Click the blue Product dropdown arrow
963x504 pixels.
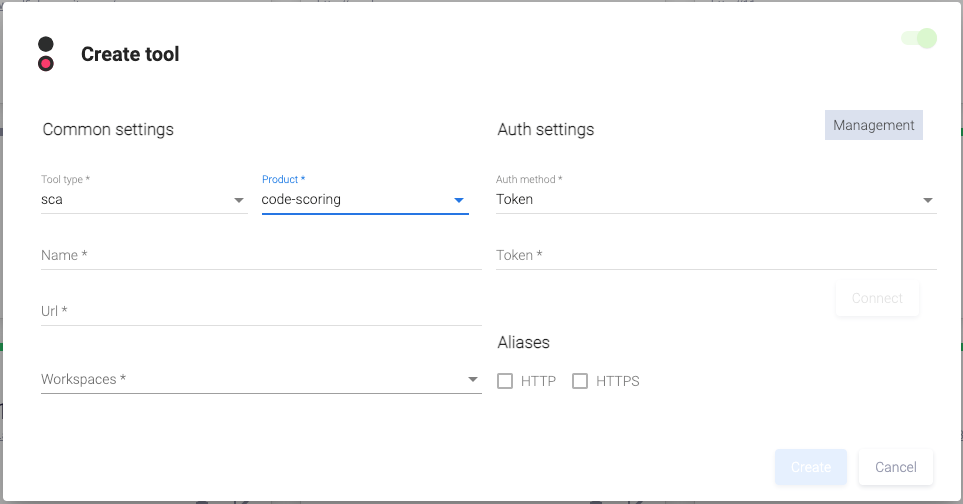coord(459,200)
